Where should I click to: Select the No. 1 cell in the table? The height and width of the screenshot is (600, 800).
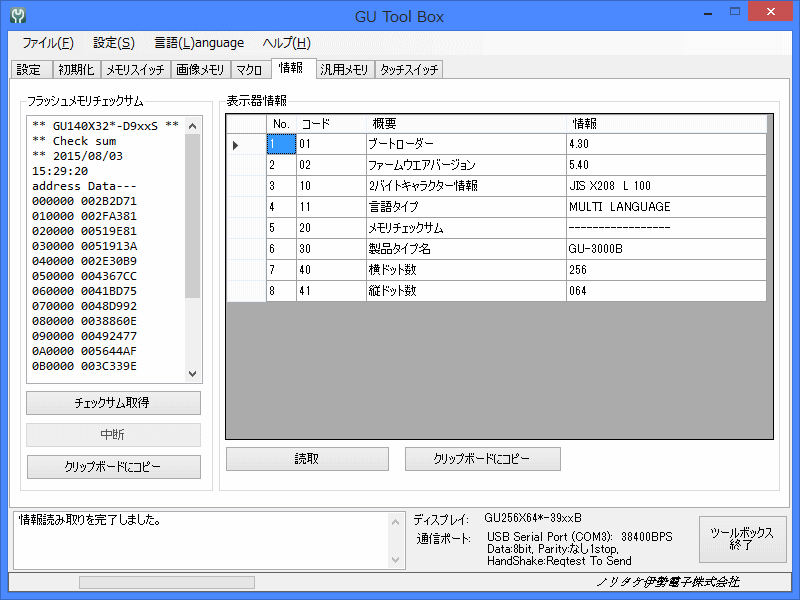tap(282, 144)
